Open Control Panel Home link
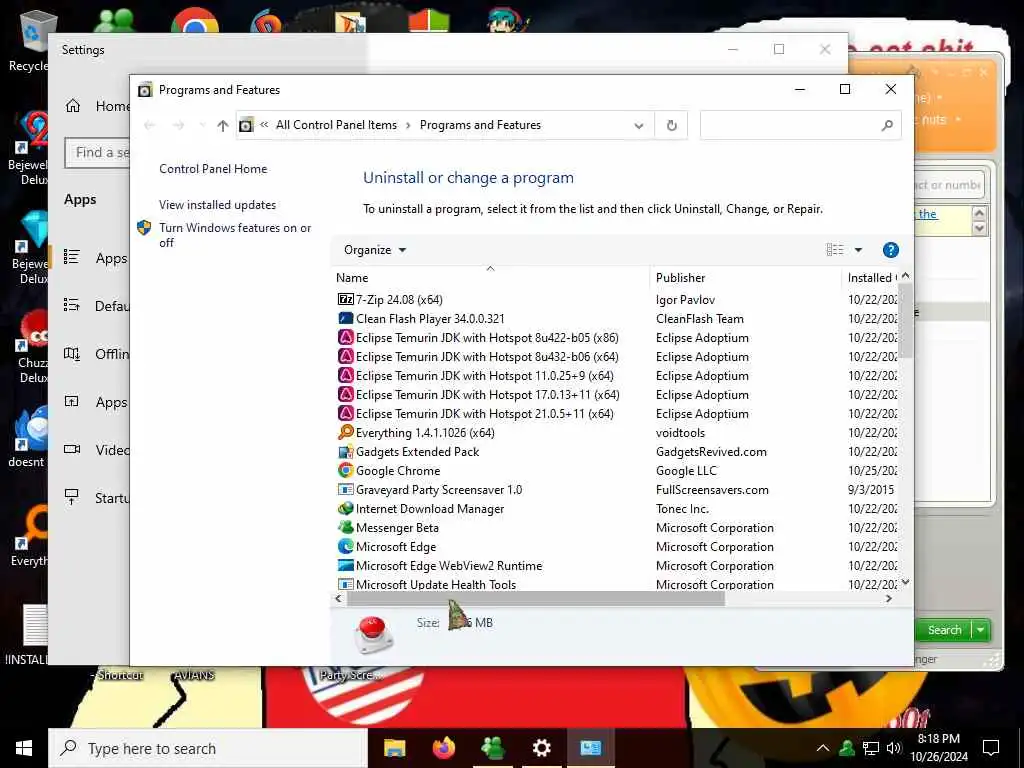The height and width of the screenshot is (768, 1024). [213, 168]
